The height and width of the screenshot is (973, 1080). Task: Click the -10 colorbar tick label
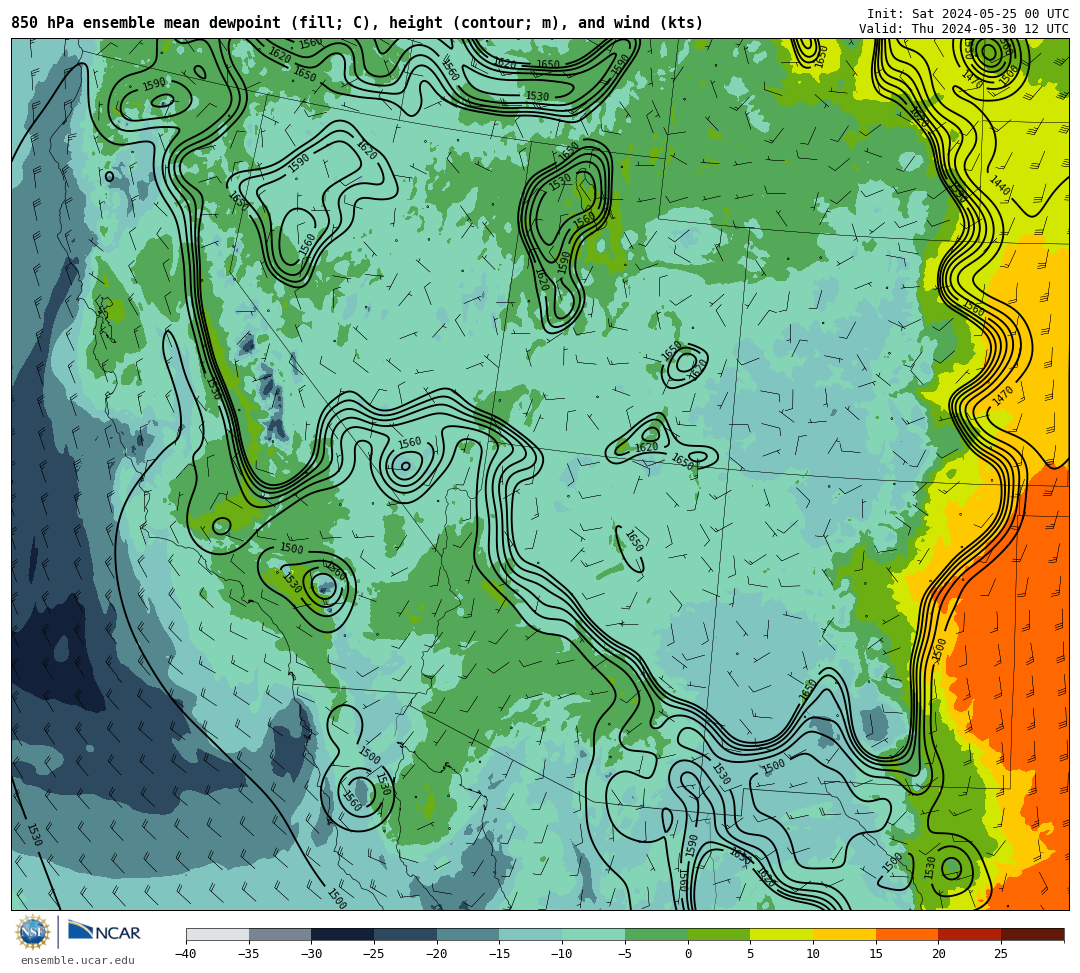[x=562, y=954]
